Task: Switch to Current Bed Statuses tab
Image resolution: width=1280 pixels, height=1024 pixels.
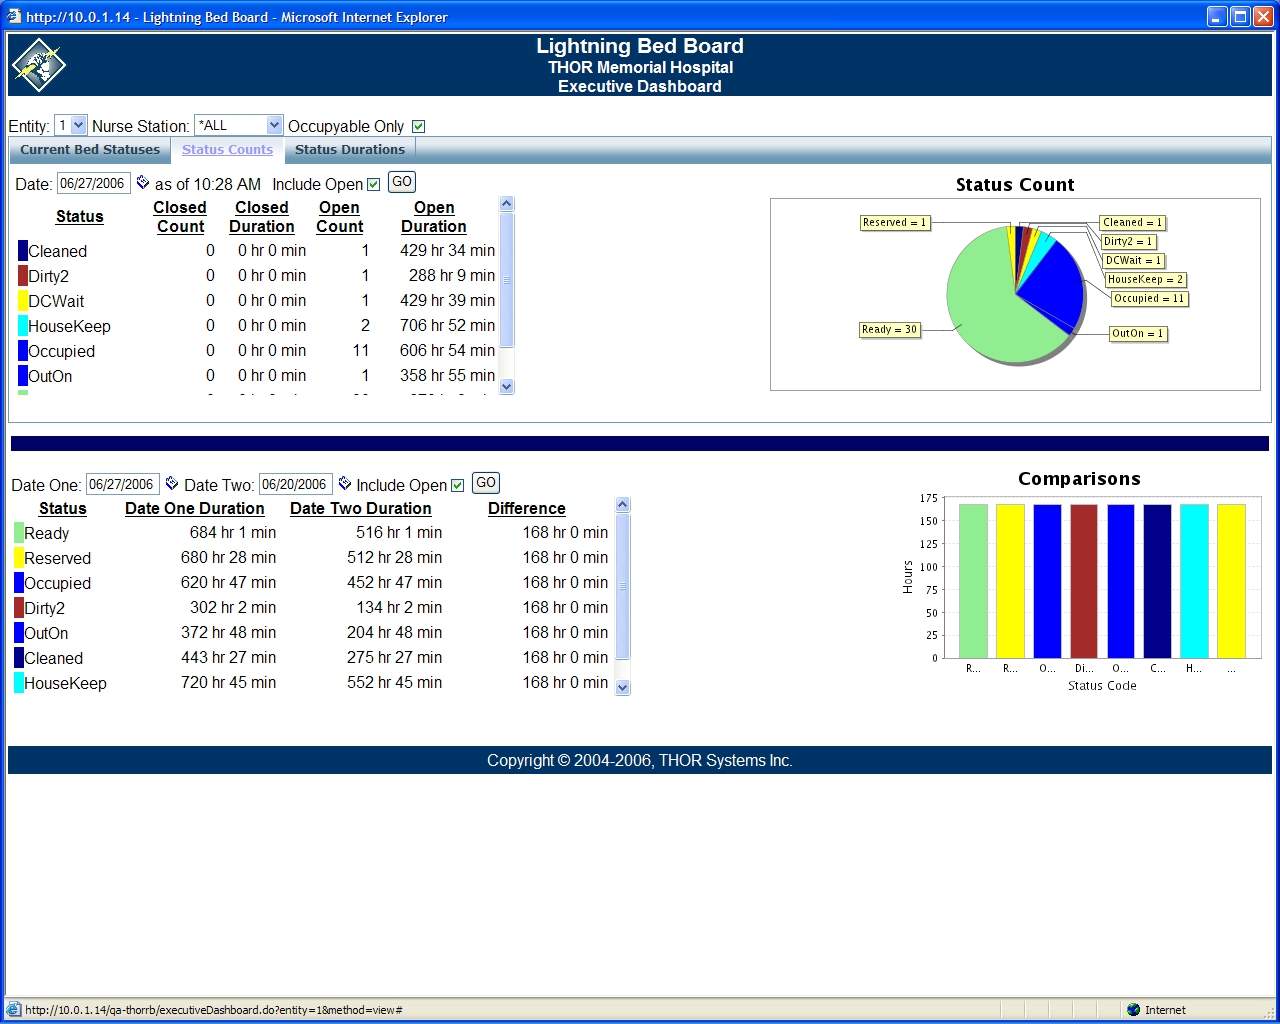Action: pos(90,150)
